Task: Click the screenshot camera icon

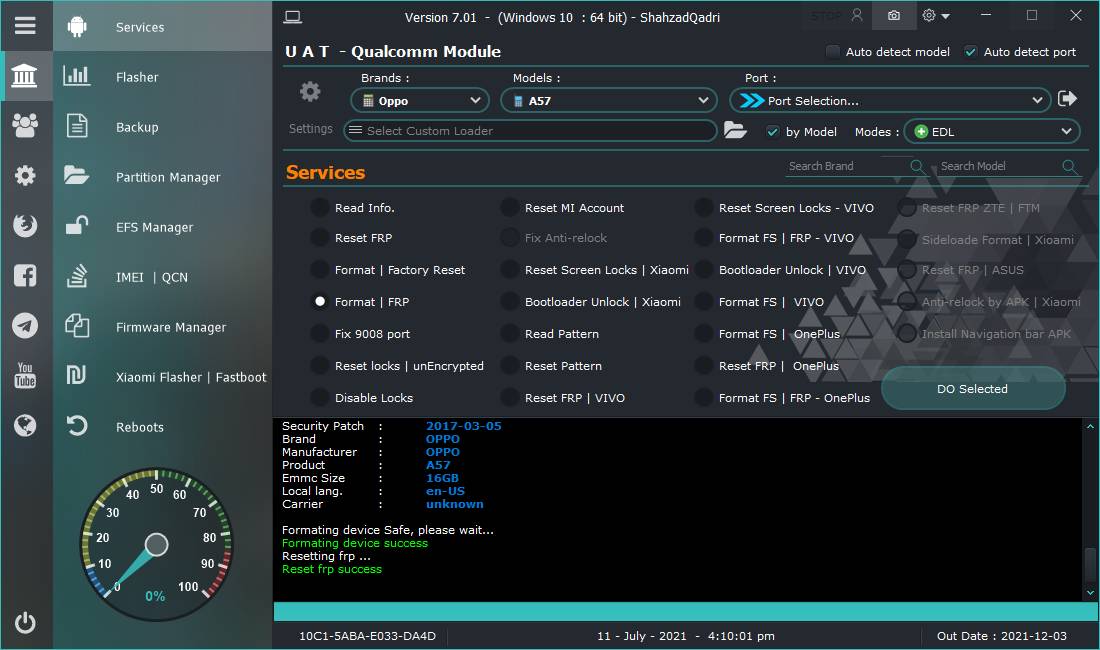Action: pyautogui.click(x=893, y=16)
